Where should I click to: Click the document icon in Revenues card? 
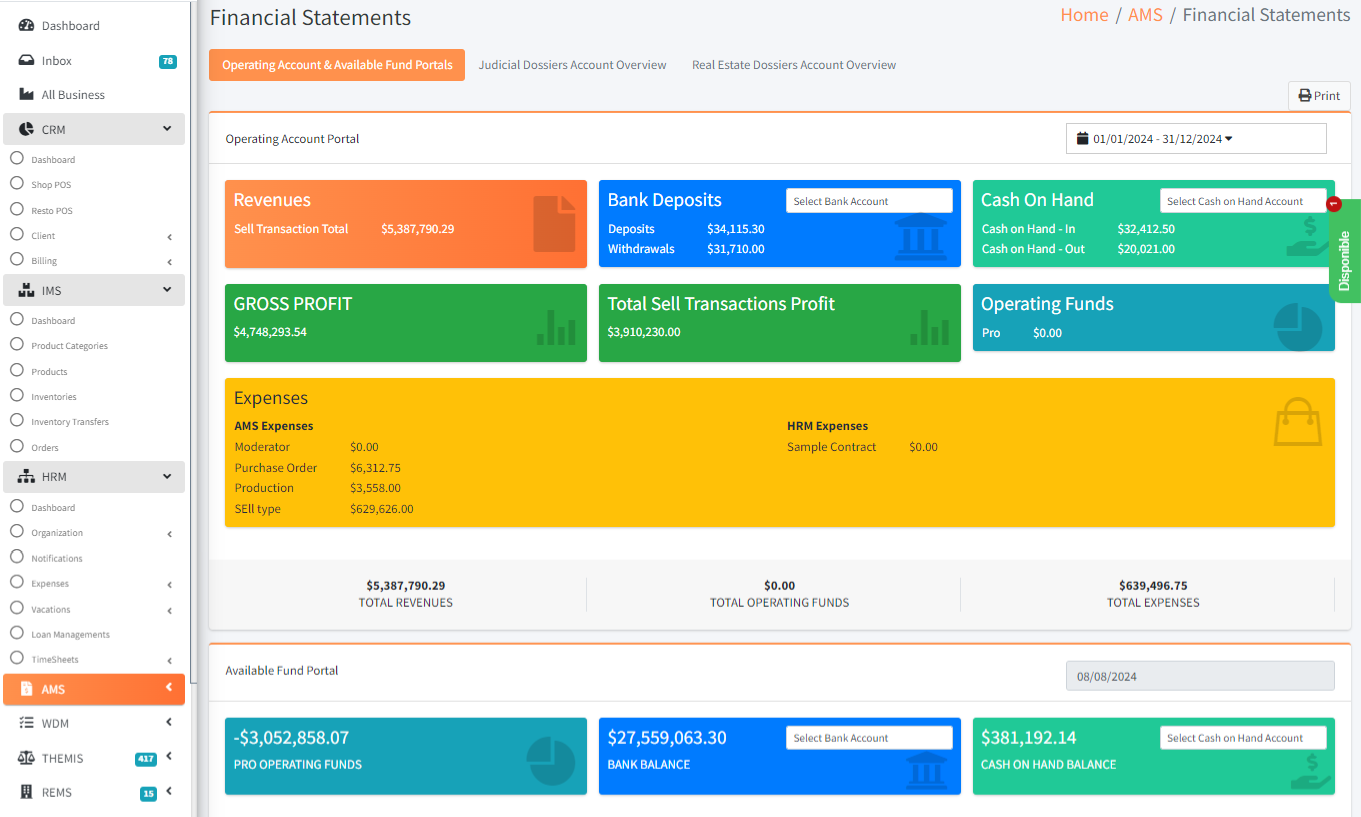click(554, 223)
